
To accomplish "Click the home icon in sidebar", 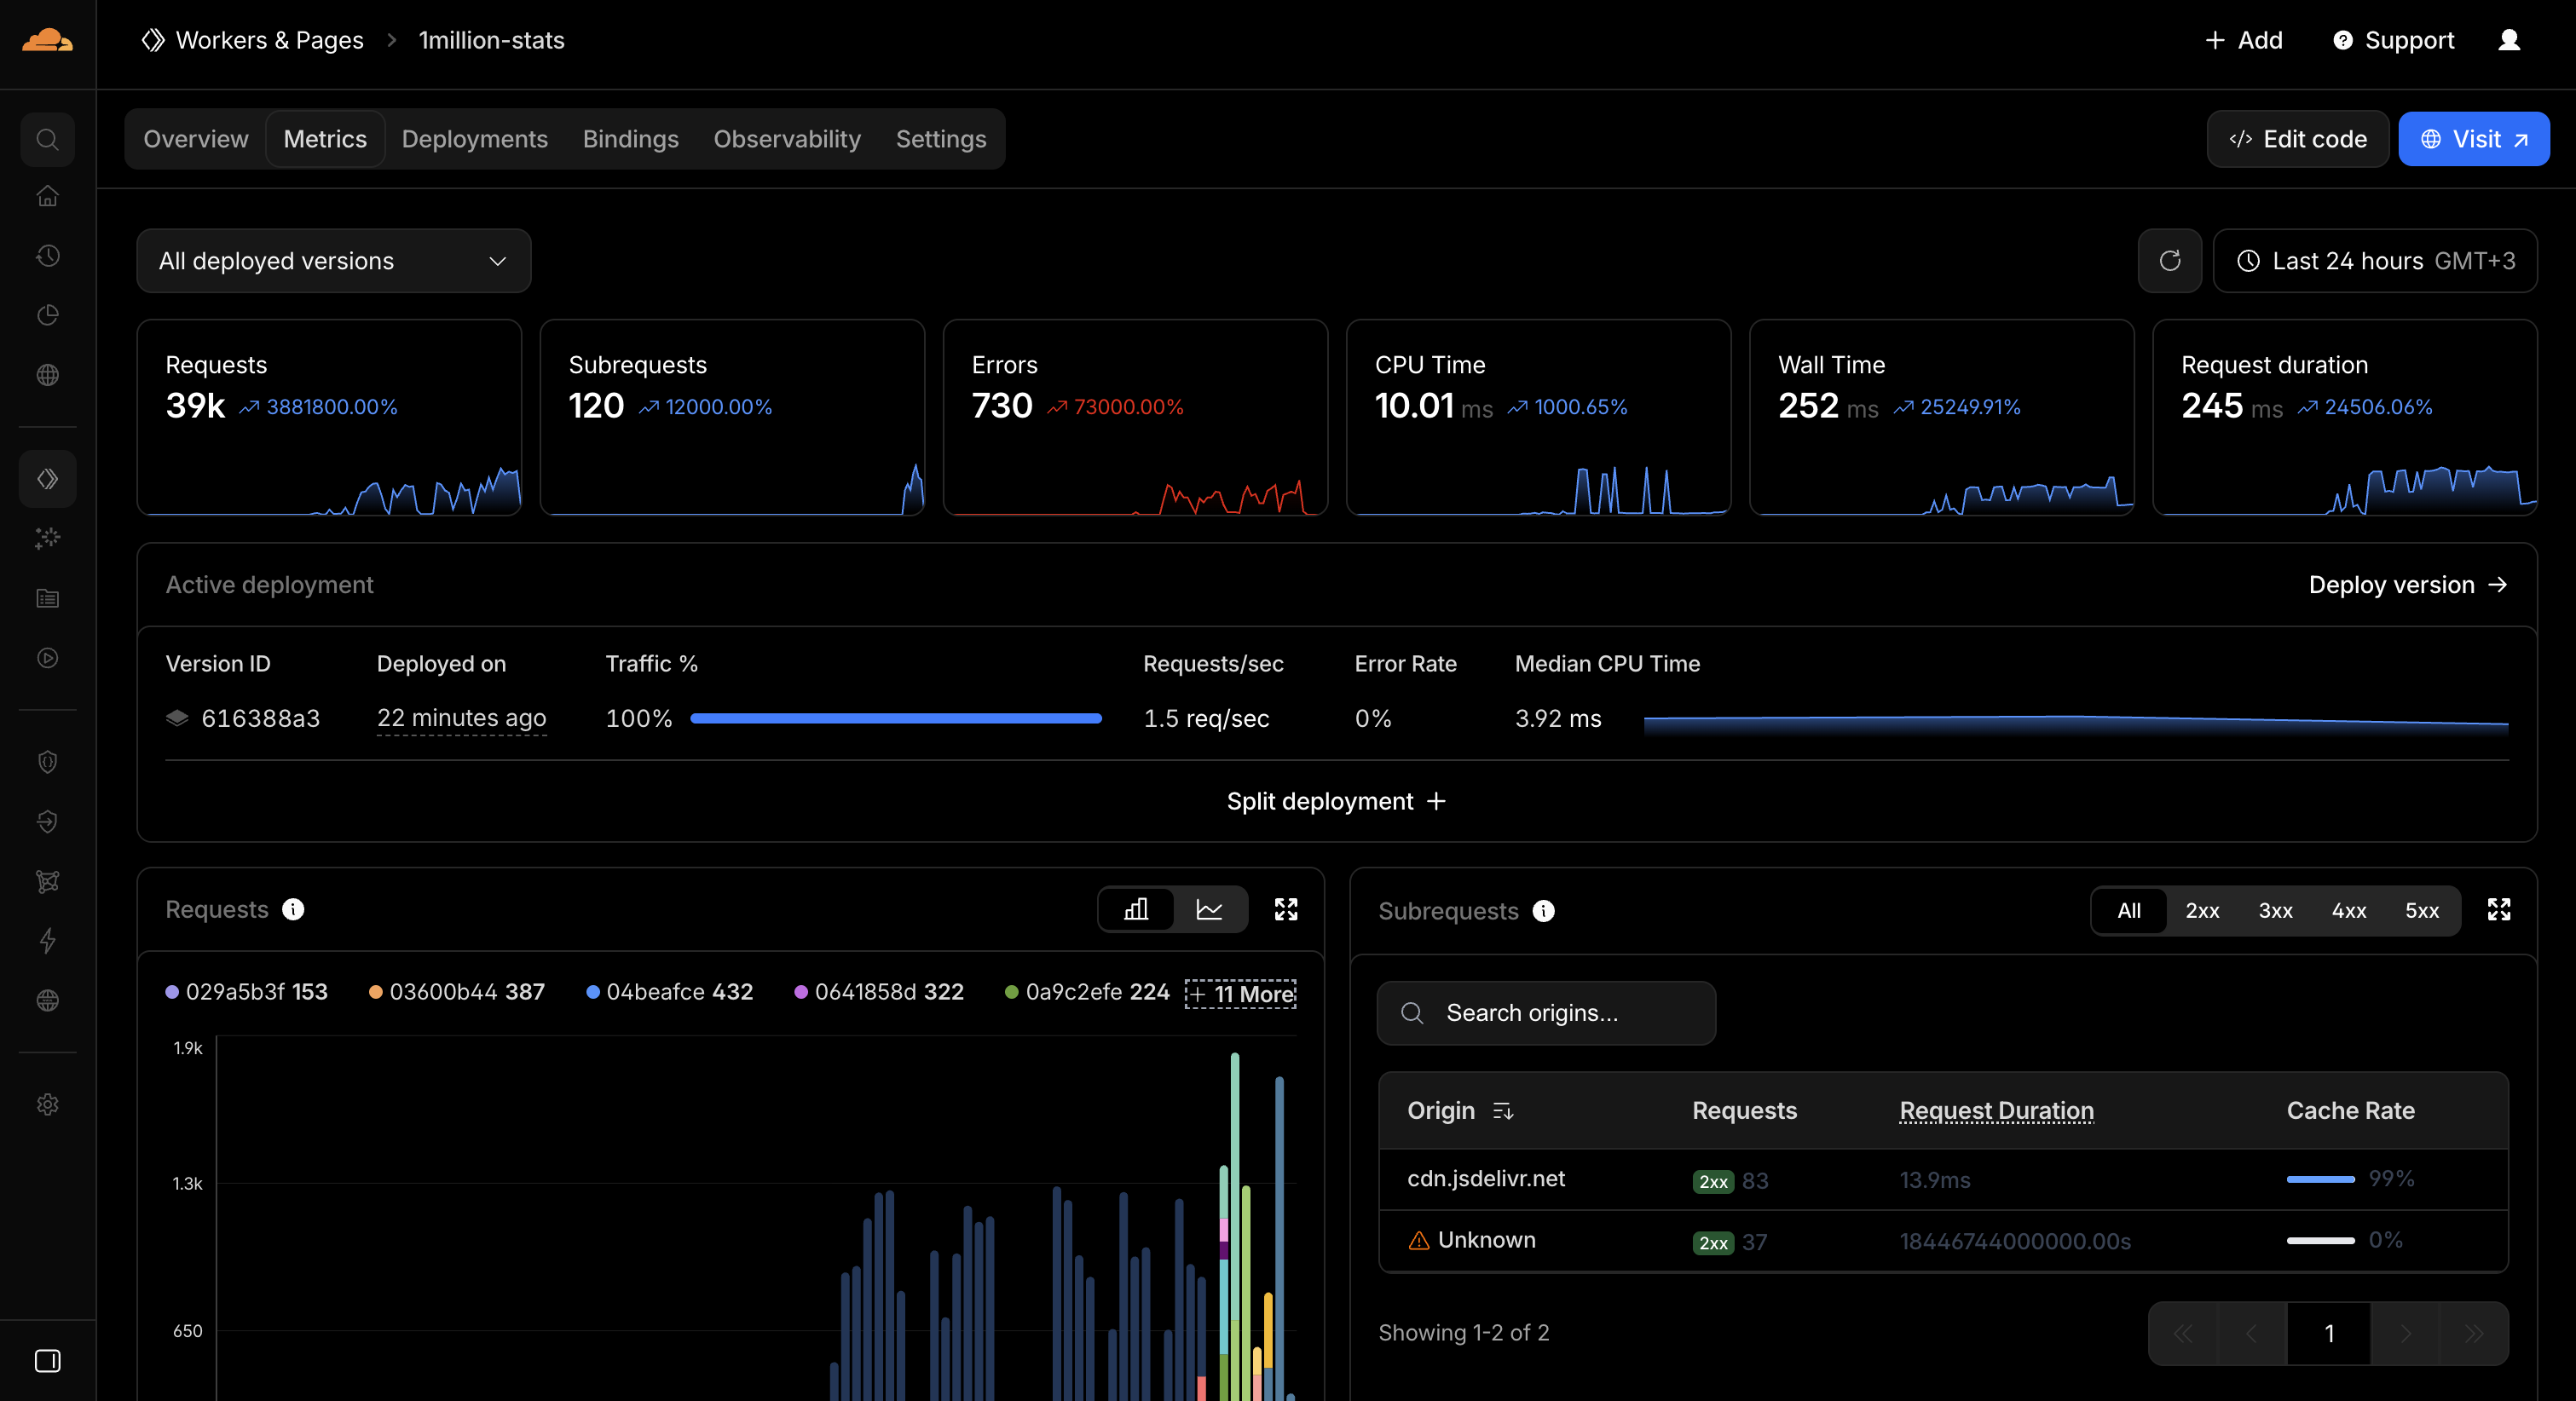I will 47,196.
